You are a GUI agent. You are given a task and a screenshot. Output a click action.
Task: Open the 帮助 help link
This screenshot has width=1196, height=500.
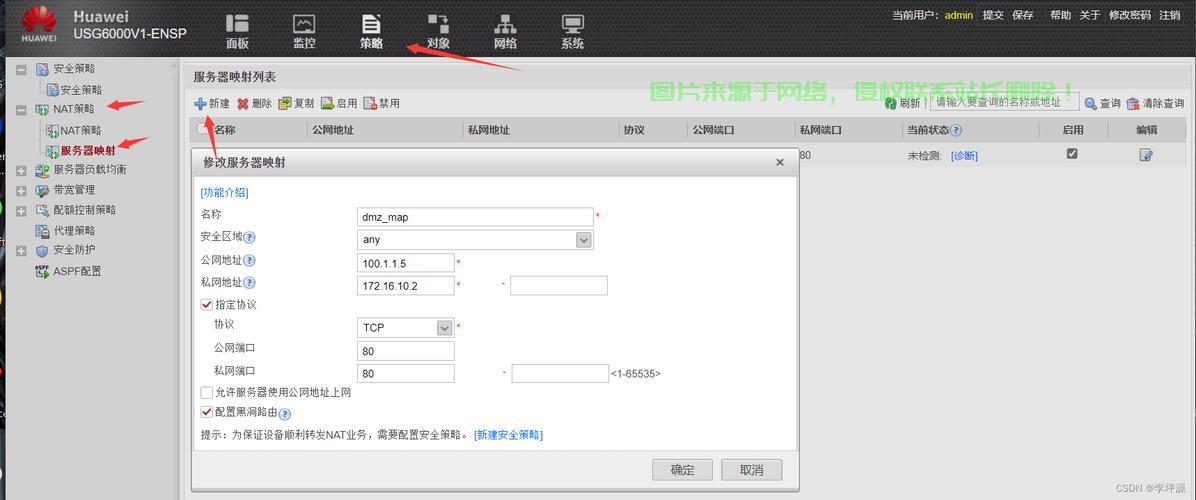(1060, 15)
